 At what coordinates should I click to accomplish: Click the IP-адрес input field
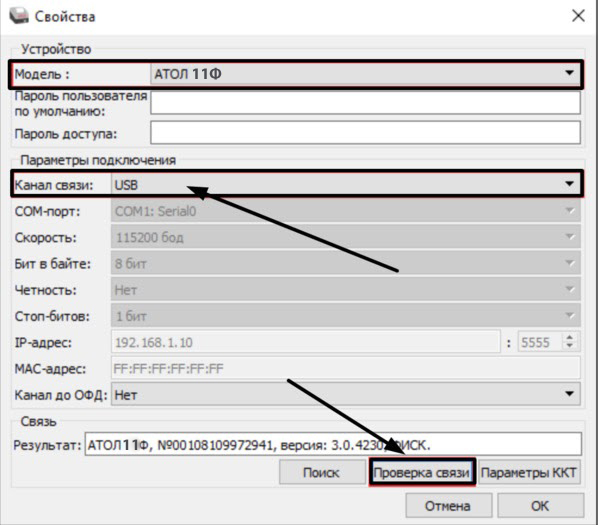point(304,342)
